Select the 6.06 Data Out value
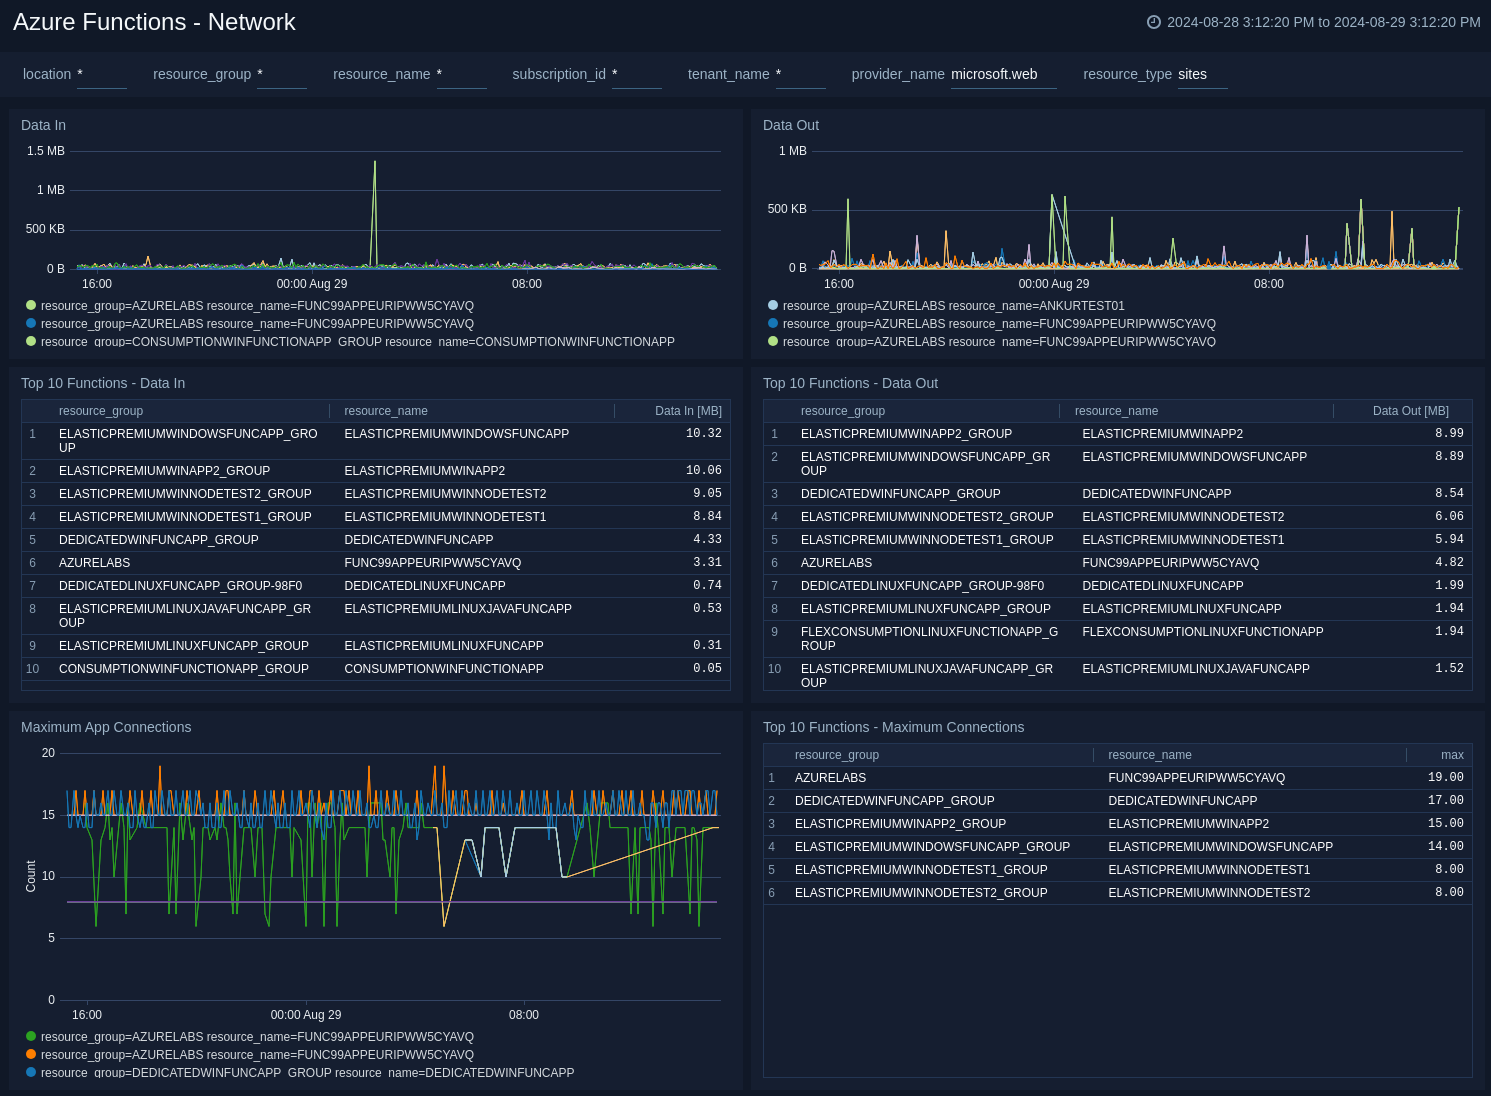 tap(1449, 517)
